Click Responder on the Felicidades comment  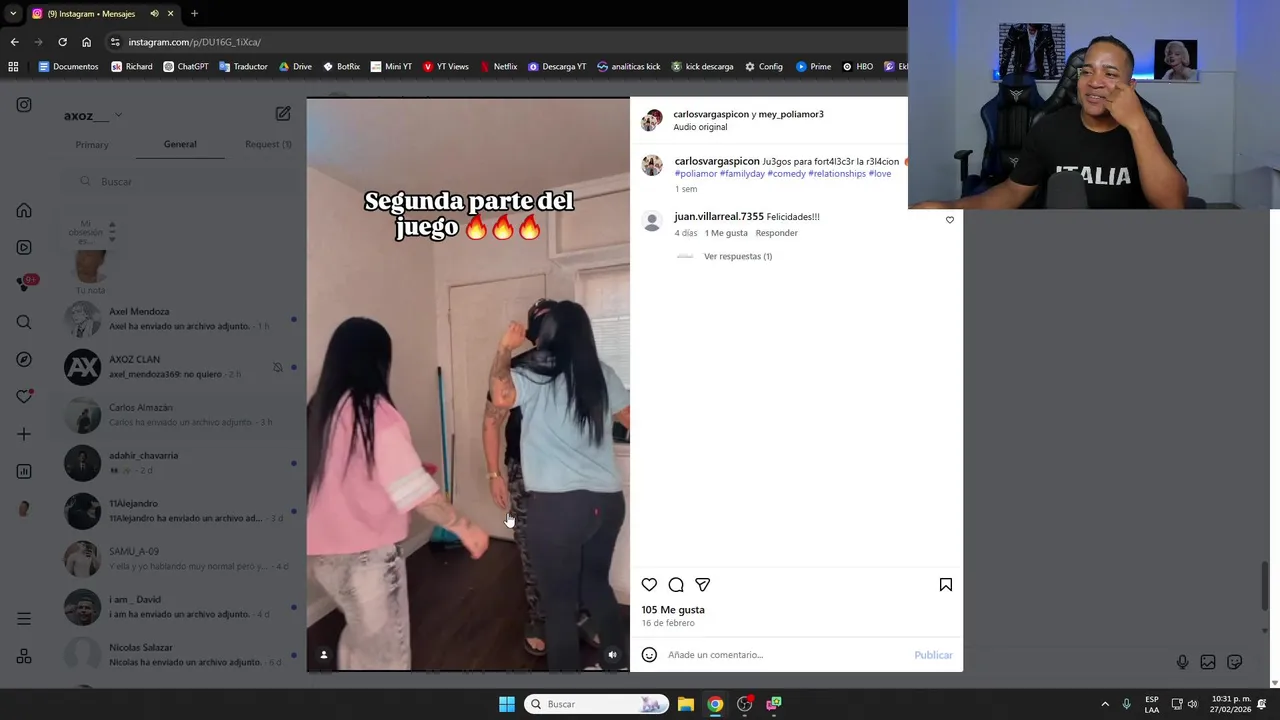click(777, 233)
